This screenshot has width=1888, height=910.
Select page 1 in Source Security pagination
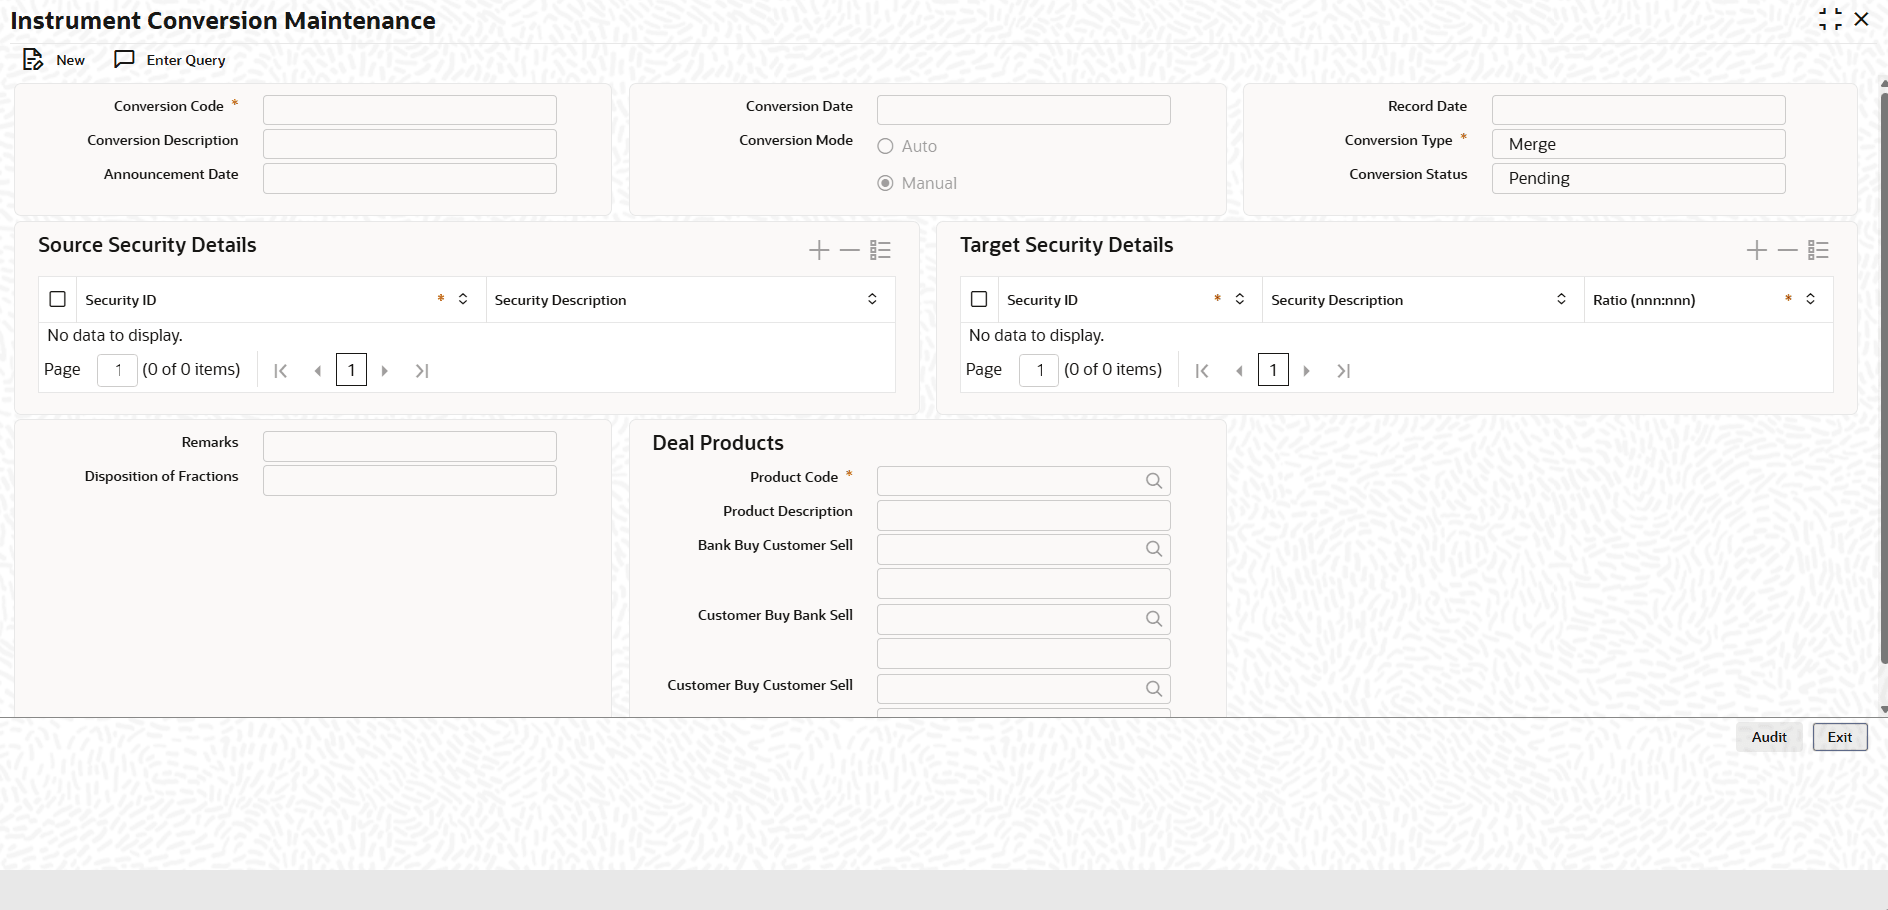pyautogui.click(x=351, y=370)
